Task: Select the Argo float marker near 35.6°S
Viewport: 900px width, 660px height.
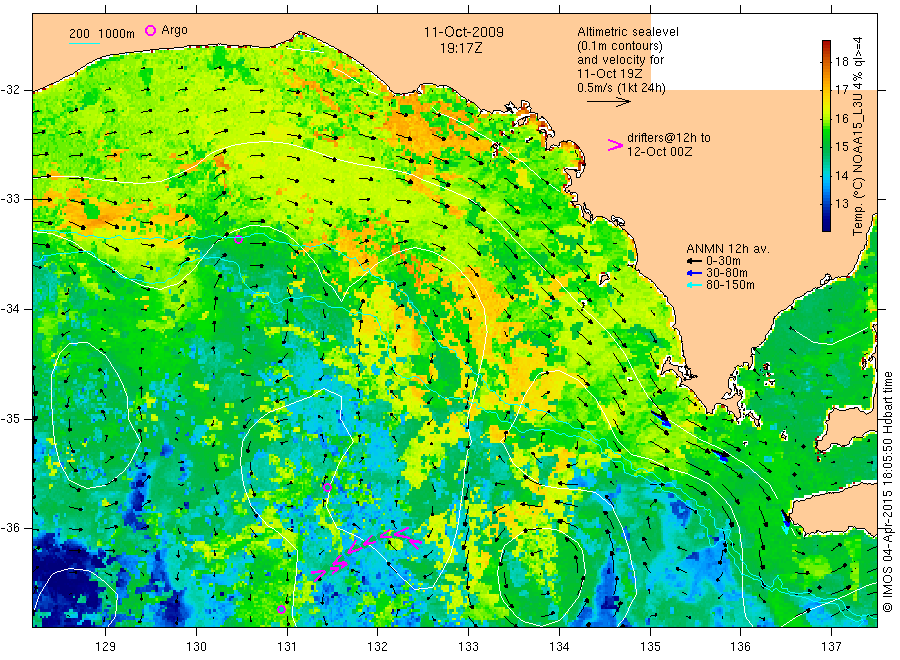Action: (327, 487)
